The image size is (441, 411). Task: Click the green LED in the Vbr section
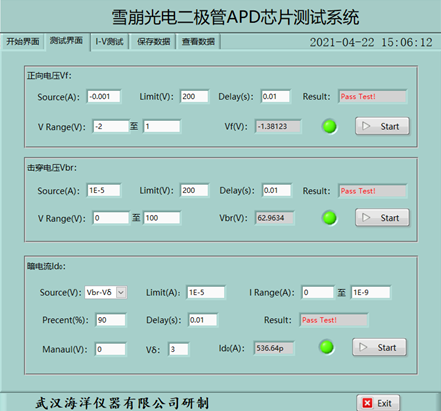pyautogui.click(x=330, y=218)
